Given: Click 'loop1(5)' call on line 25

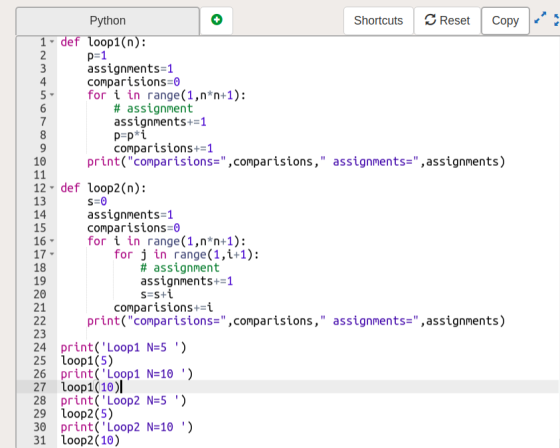Looking at the screenshot, I should pyautogui.click(x=87, y=360).
